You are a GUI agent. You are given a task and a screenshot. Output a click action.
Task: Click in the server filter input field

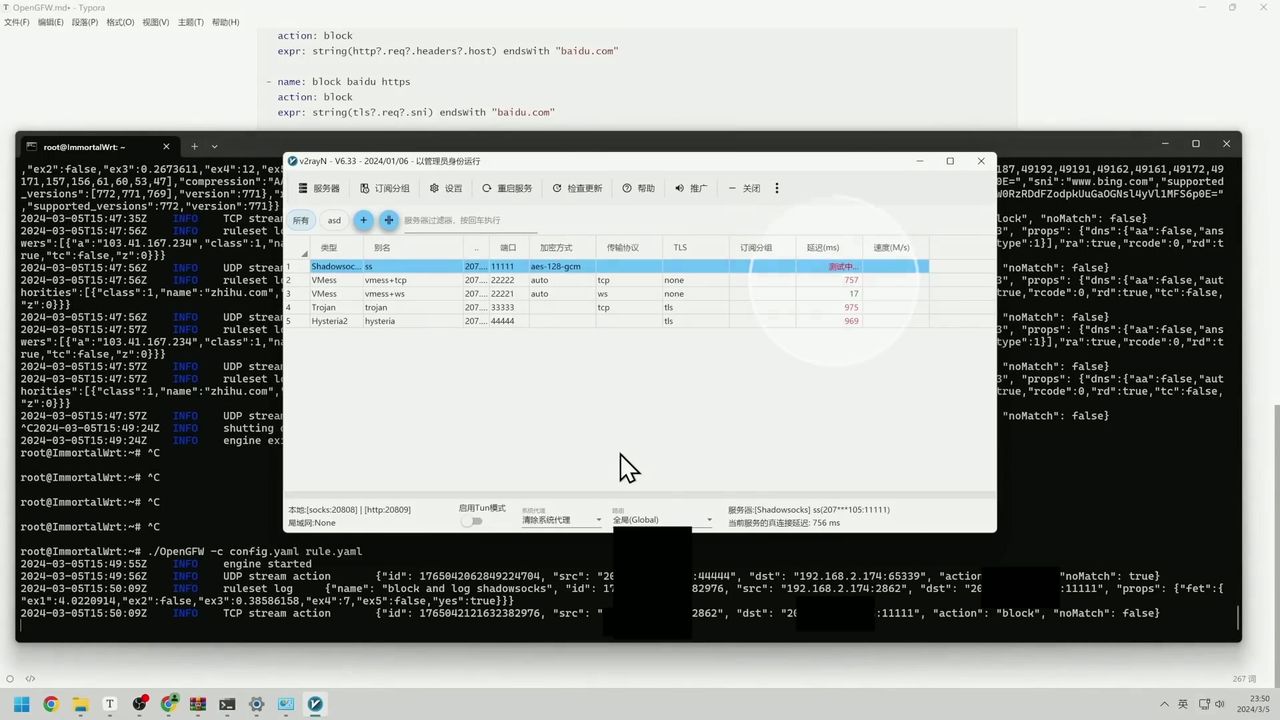468,220
